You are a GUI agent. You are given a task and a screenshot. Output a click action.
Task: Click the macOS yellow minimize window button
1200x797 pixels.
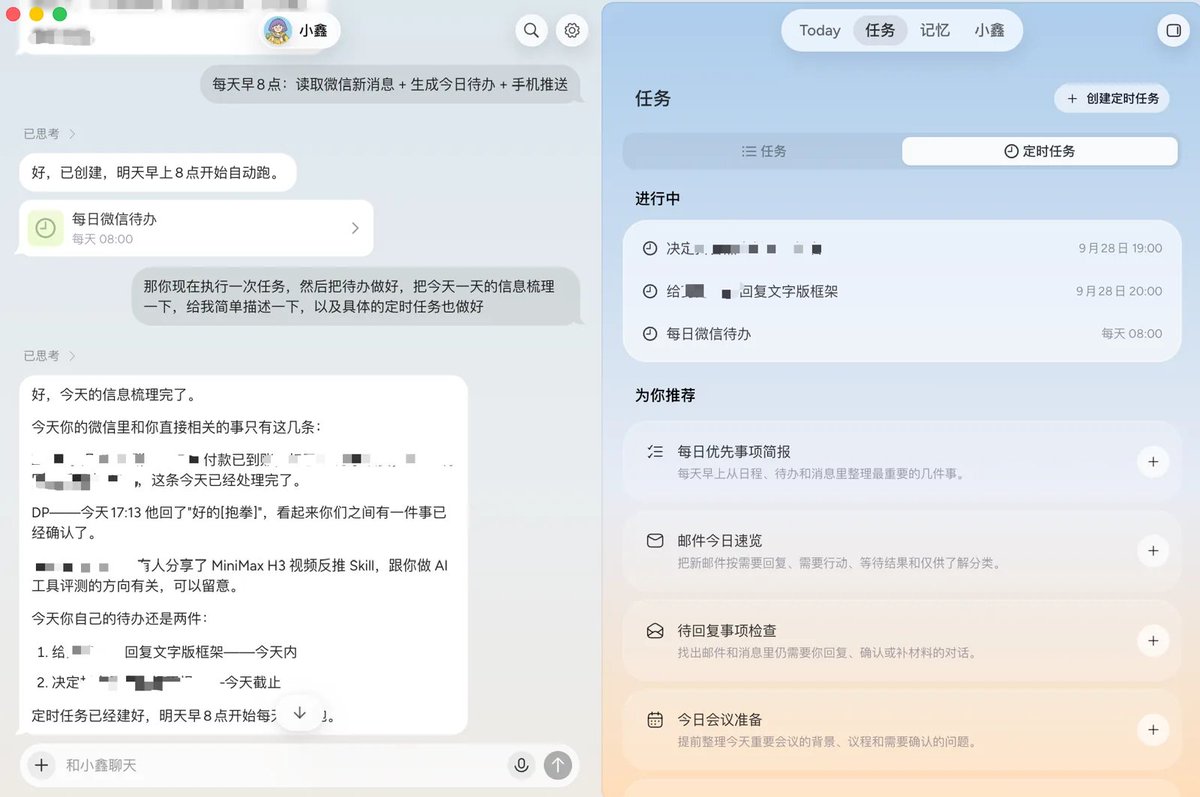(36, 14)
